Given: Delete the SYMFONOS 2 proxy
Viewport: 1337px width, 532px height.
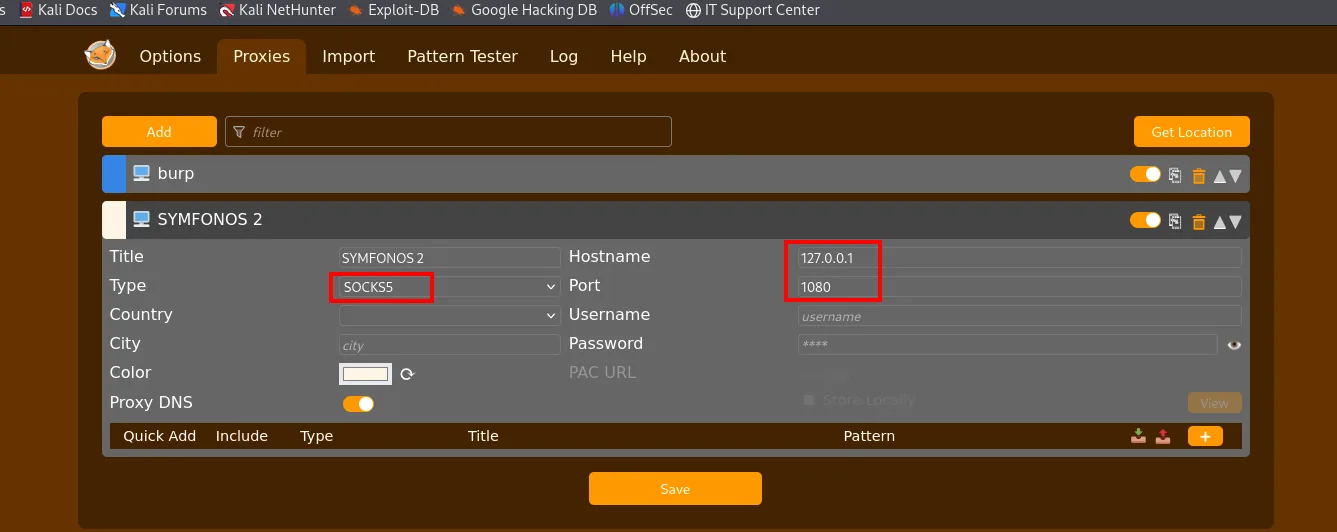Looking at the screenshot, I should pyautogui.click(x=1199, y=221).
